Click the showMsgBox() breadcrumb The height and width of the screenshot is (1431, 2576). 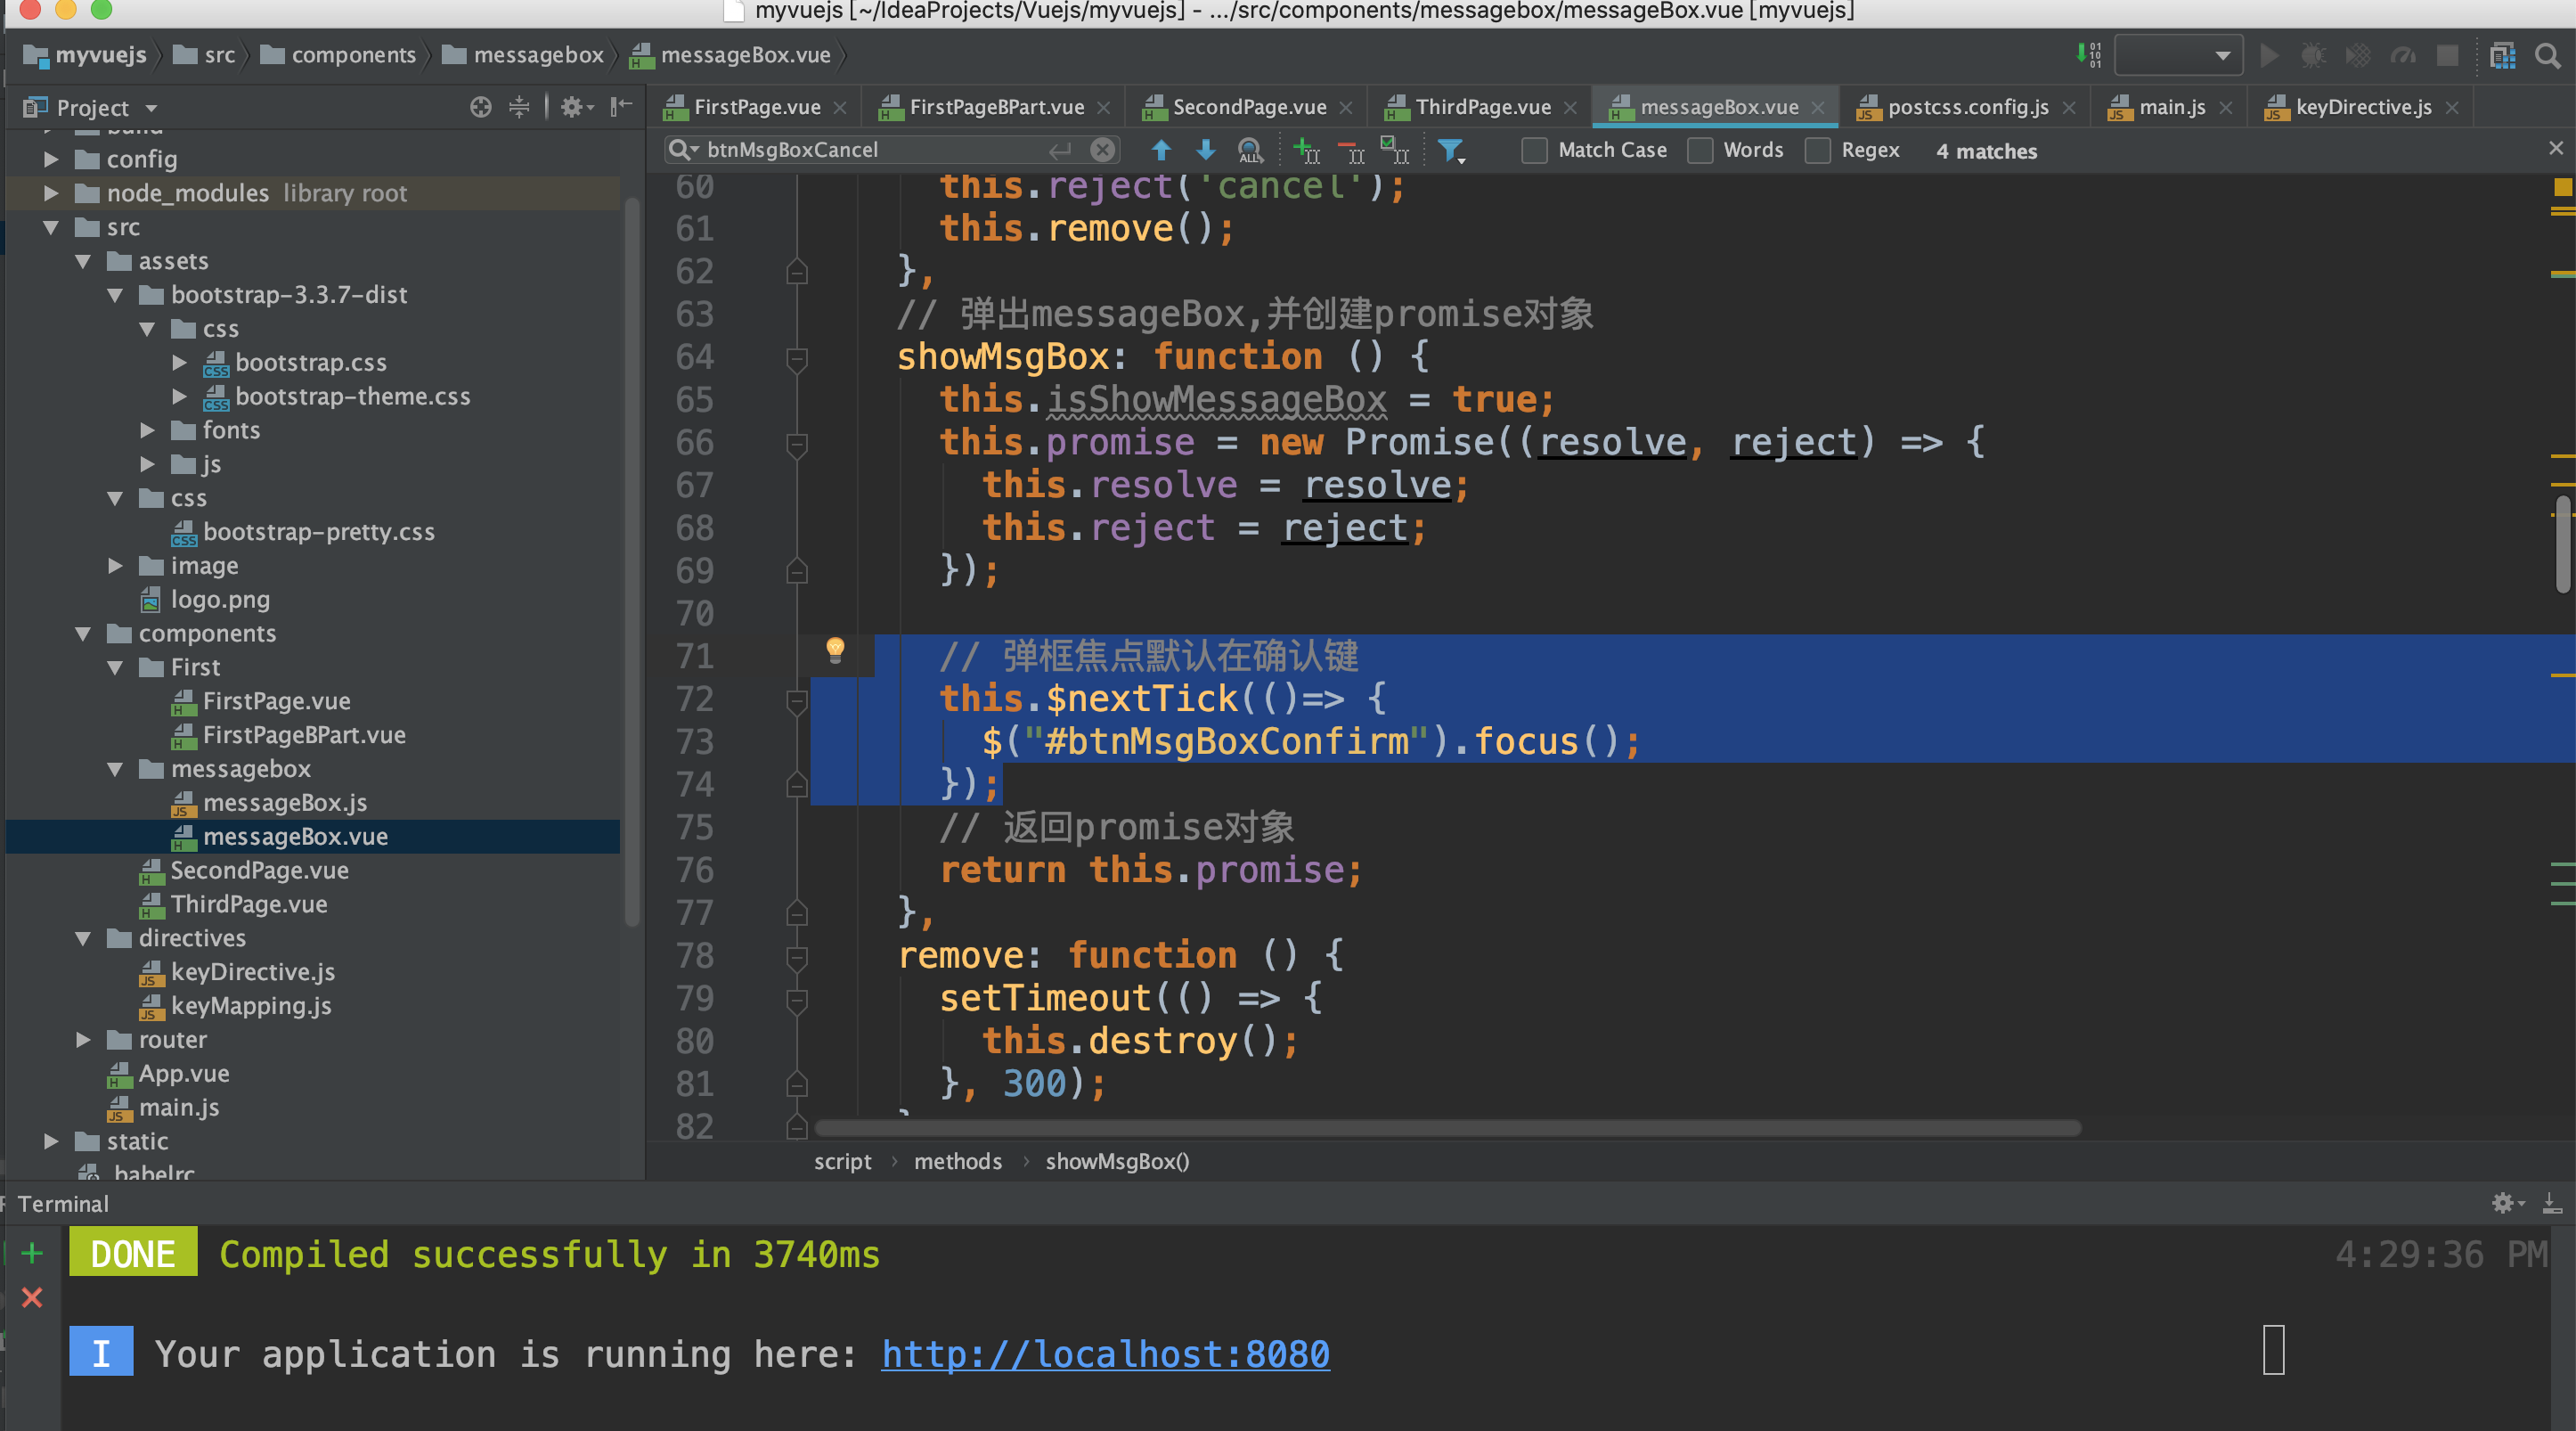pyautogui.click(x=1117, y=1161)
